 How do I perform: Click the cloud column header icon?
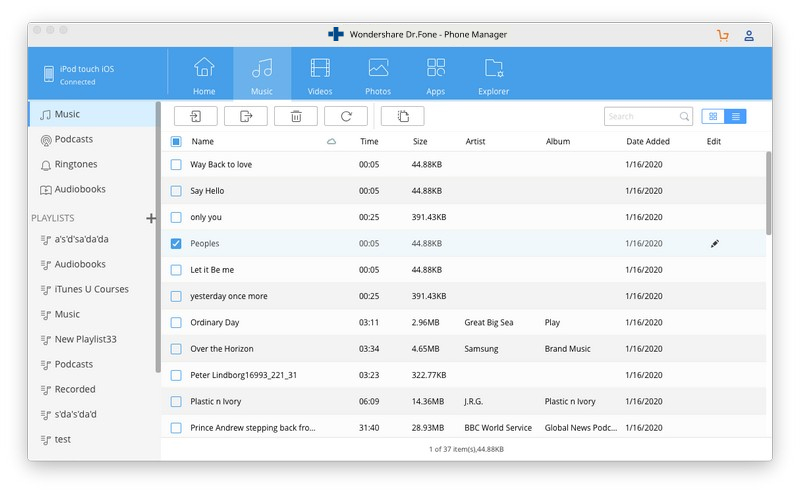(331, 141)
